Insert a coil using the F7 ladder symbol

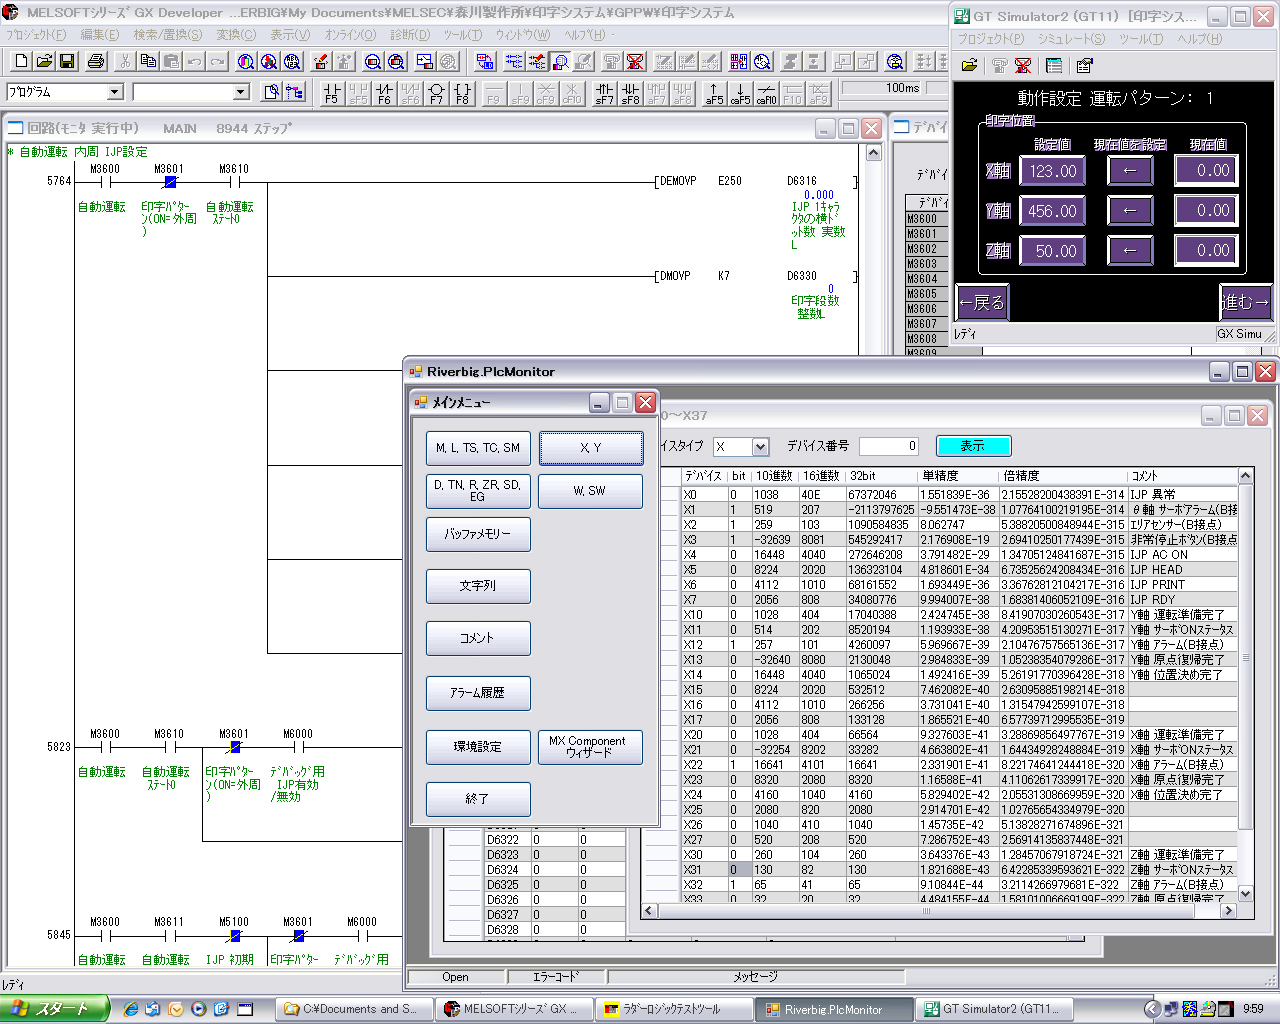click(436, 93)
